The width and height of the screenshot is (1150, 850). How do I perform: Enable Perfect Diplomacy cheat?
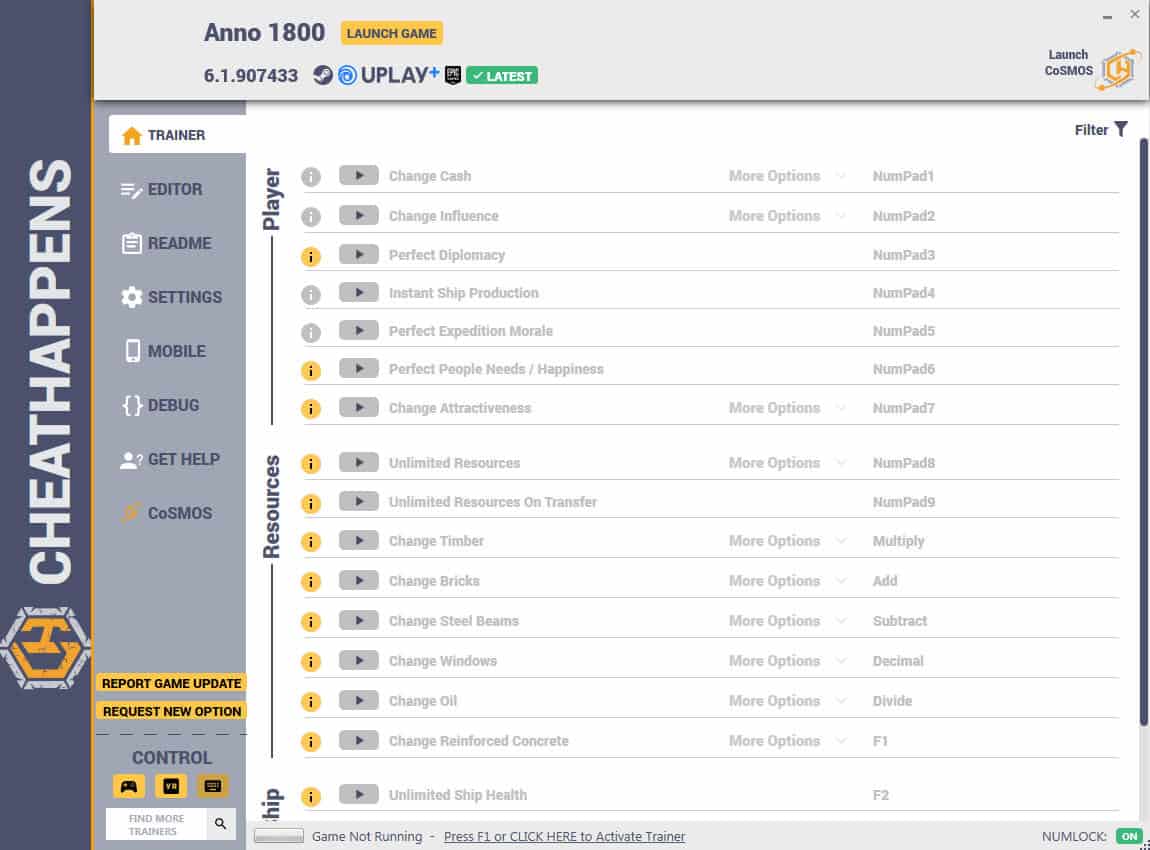coord(359,254)
